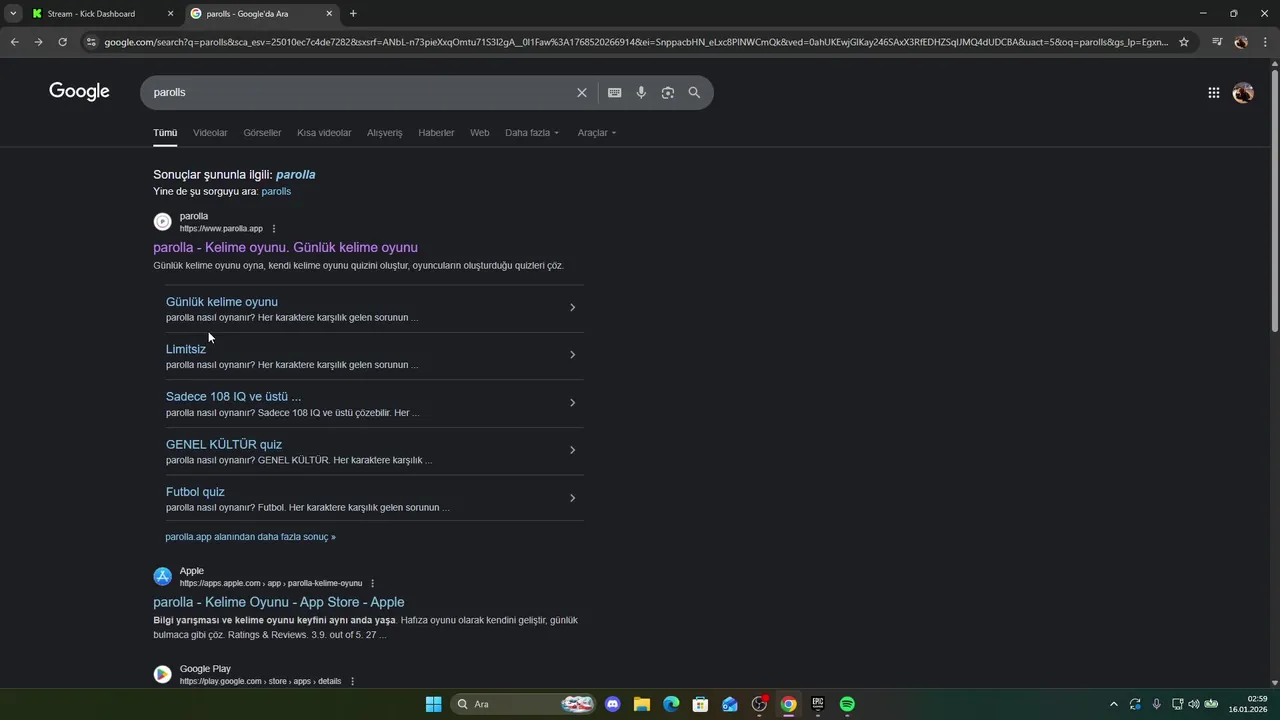
Task: Close the Stream - Kick Dashboard tab
Action: (170, 14)
